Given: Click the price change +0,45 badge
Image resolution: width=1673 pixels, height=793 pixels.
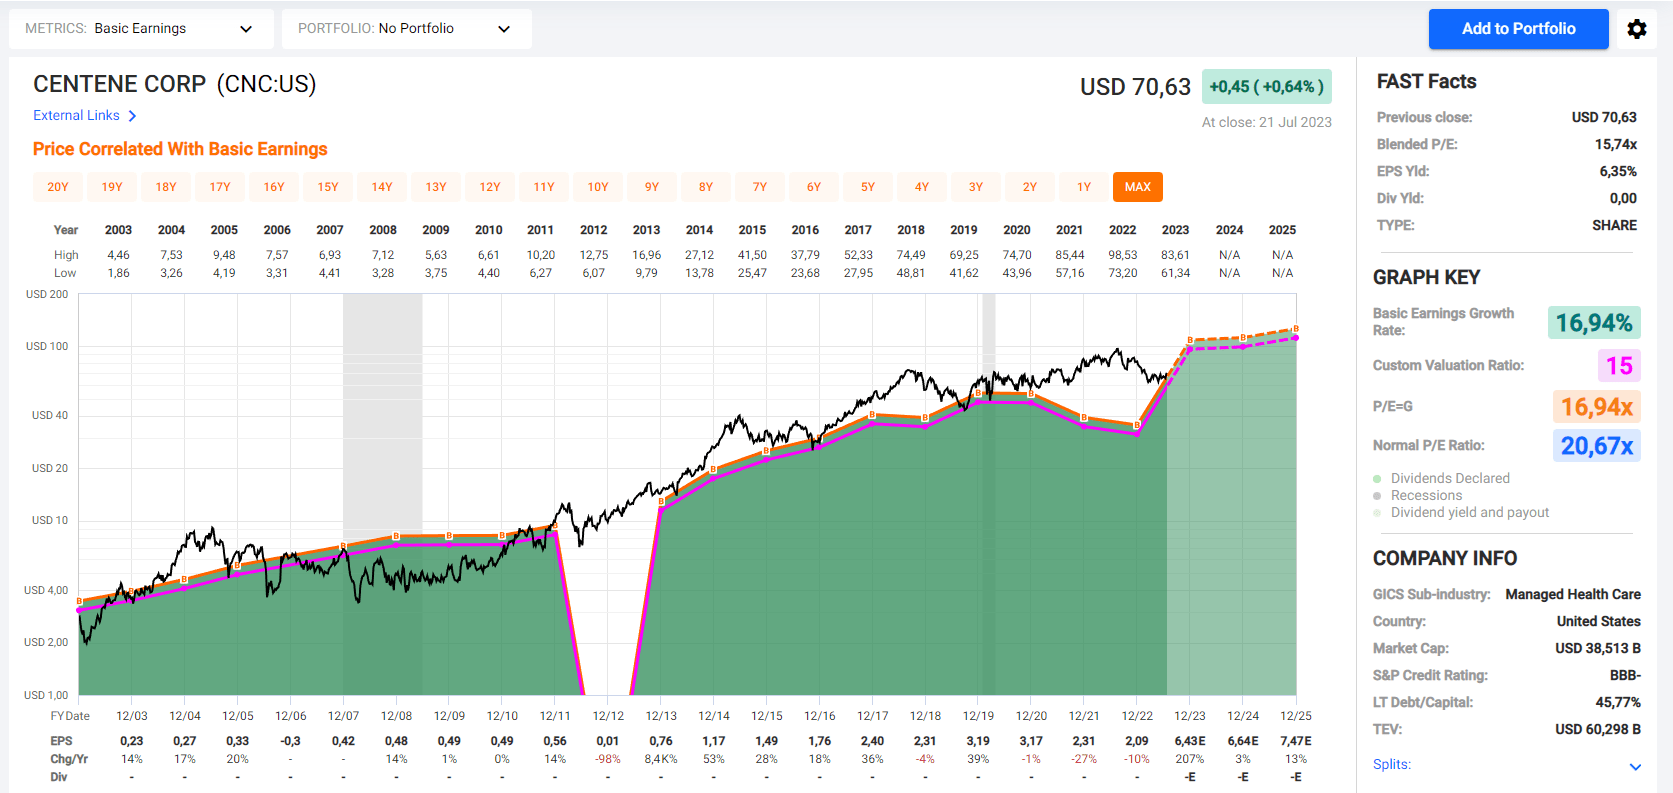Looking at the screenshot, I should [x=1266, y=87].
